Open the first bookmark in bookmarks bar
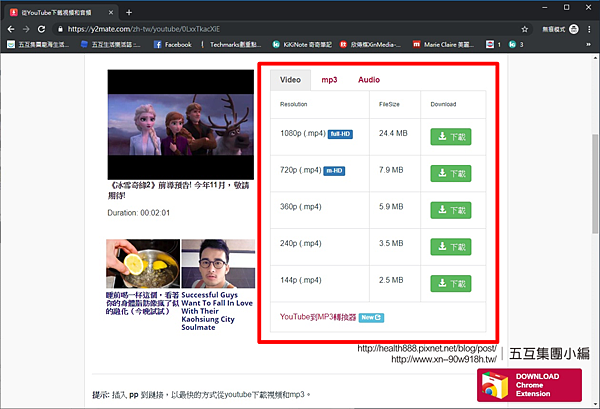 click(x=38, y=44)
